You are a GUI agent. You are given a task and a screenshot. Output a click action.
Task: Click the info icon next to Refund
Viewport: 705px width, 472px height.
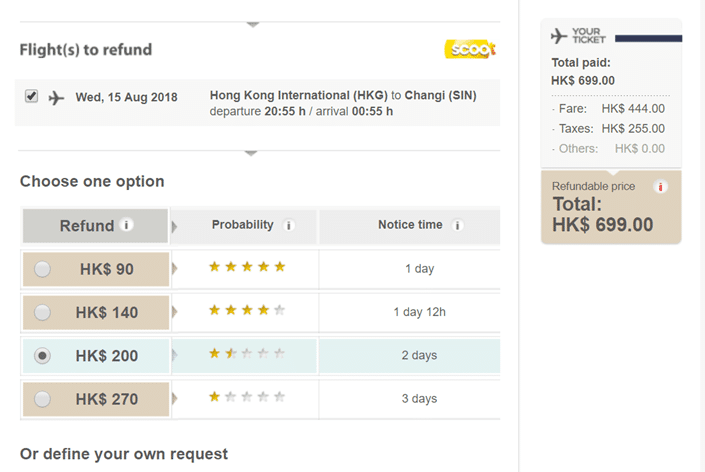[126, 225]
